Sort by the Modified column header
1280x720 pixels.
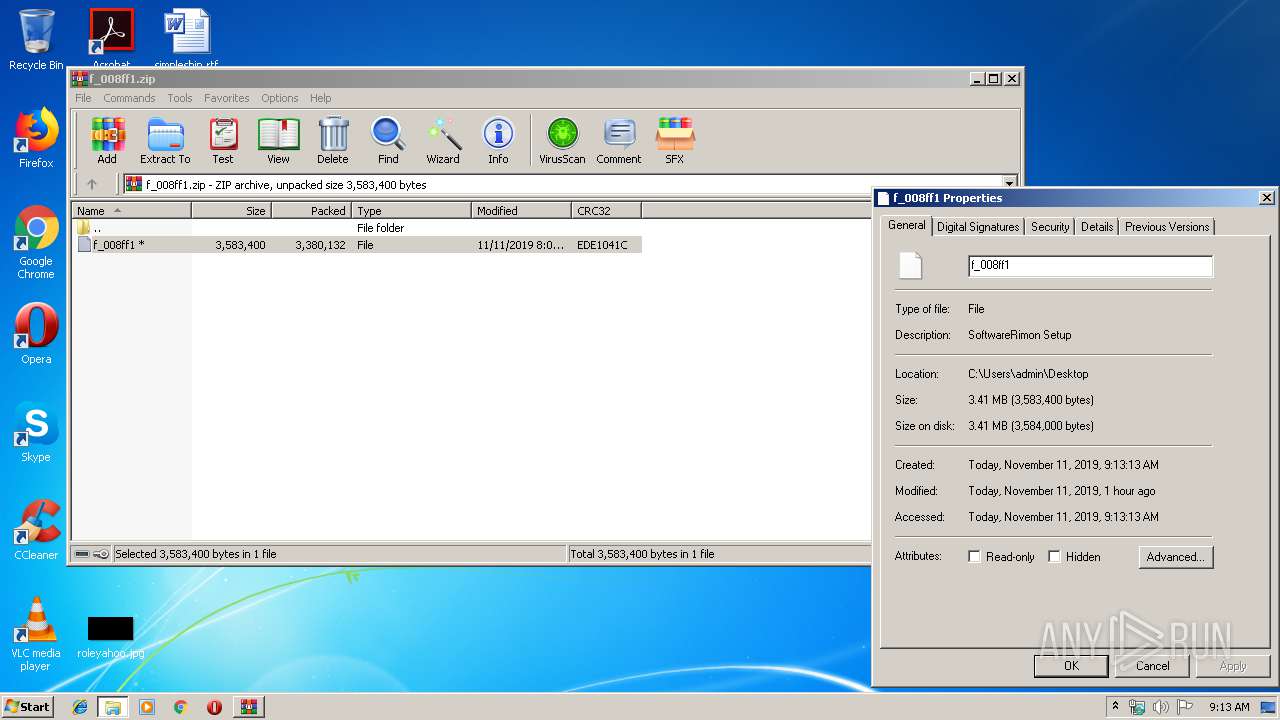[521, 210]
